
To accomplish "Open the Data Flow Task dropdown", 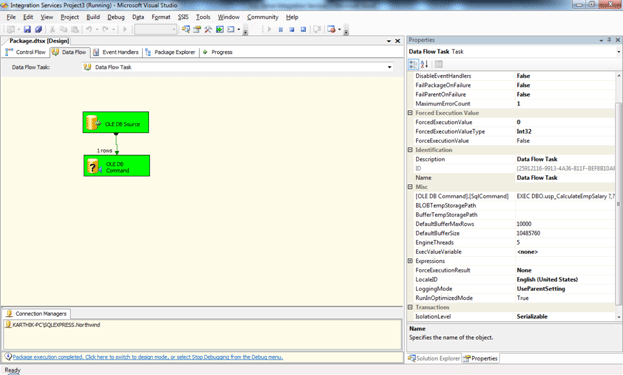I will click(389, 67).
